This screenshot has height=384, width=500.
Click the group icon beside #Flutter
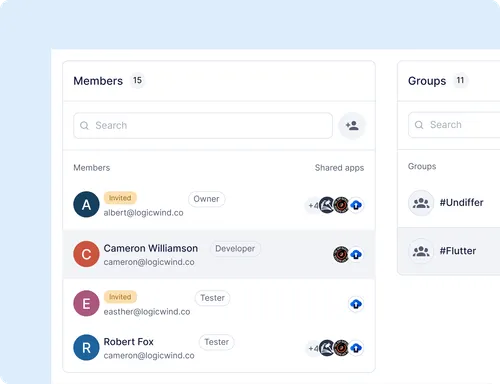pyautogui.click(x=421, y=251)
